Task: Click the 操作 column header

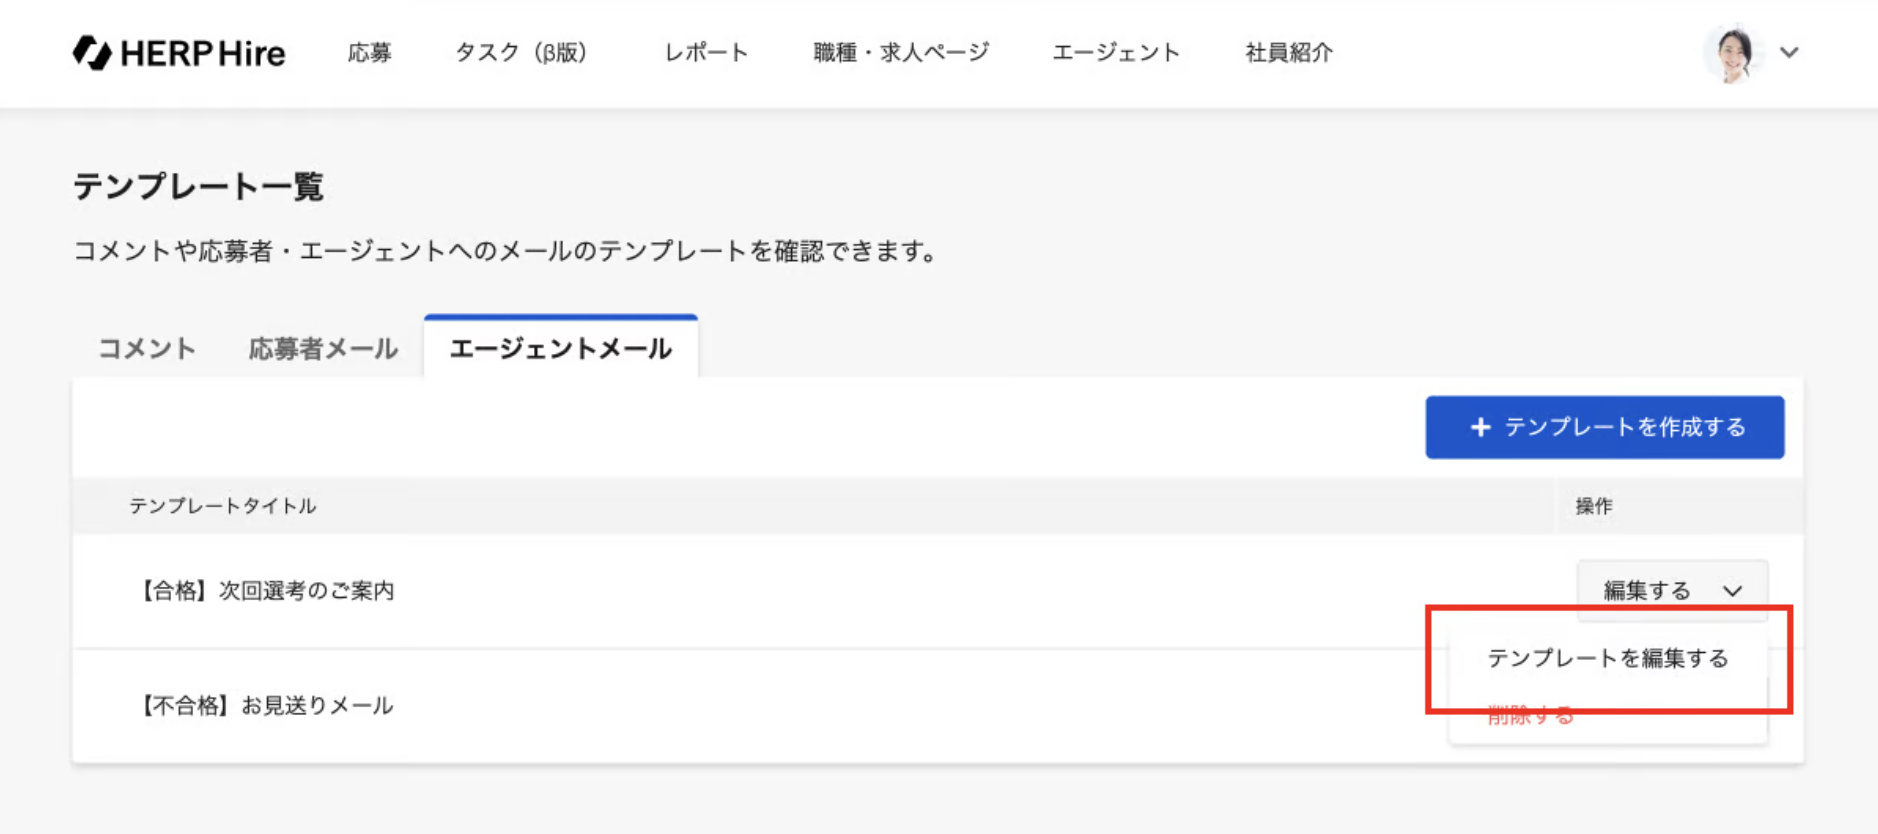Action: click(x=1593, y=506)
